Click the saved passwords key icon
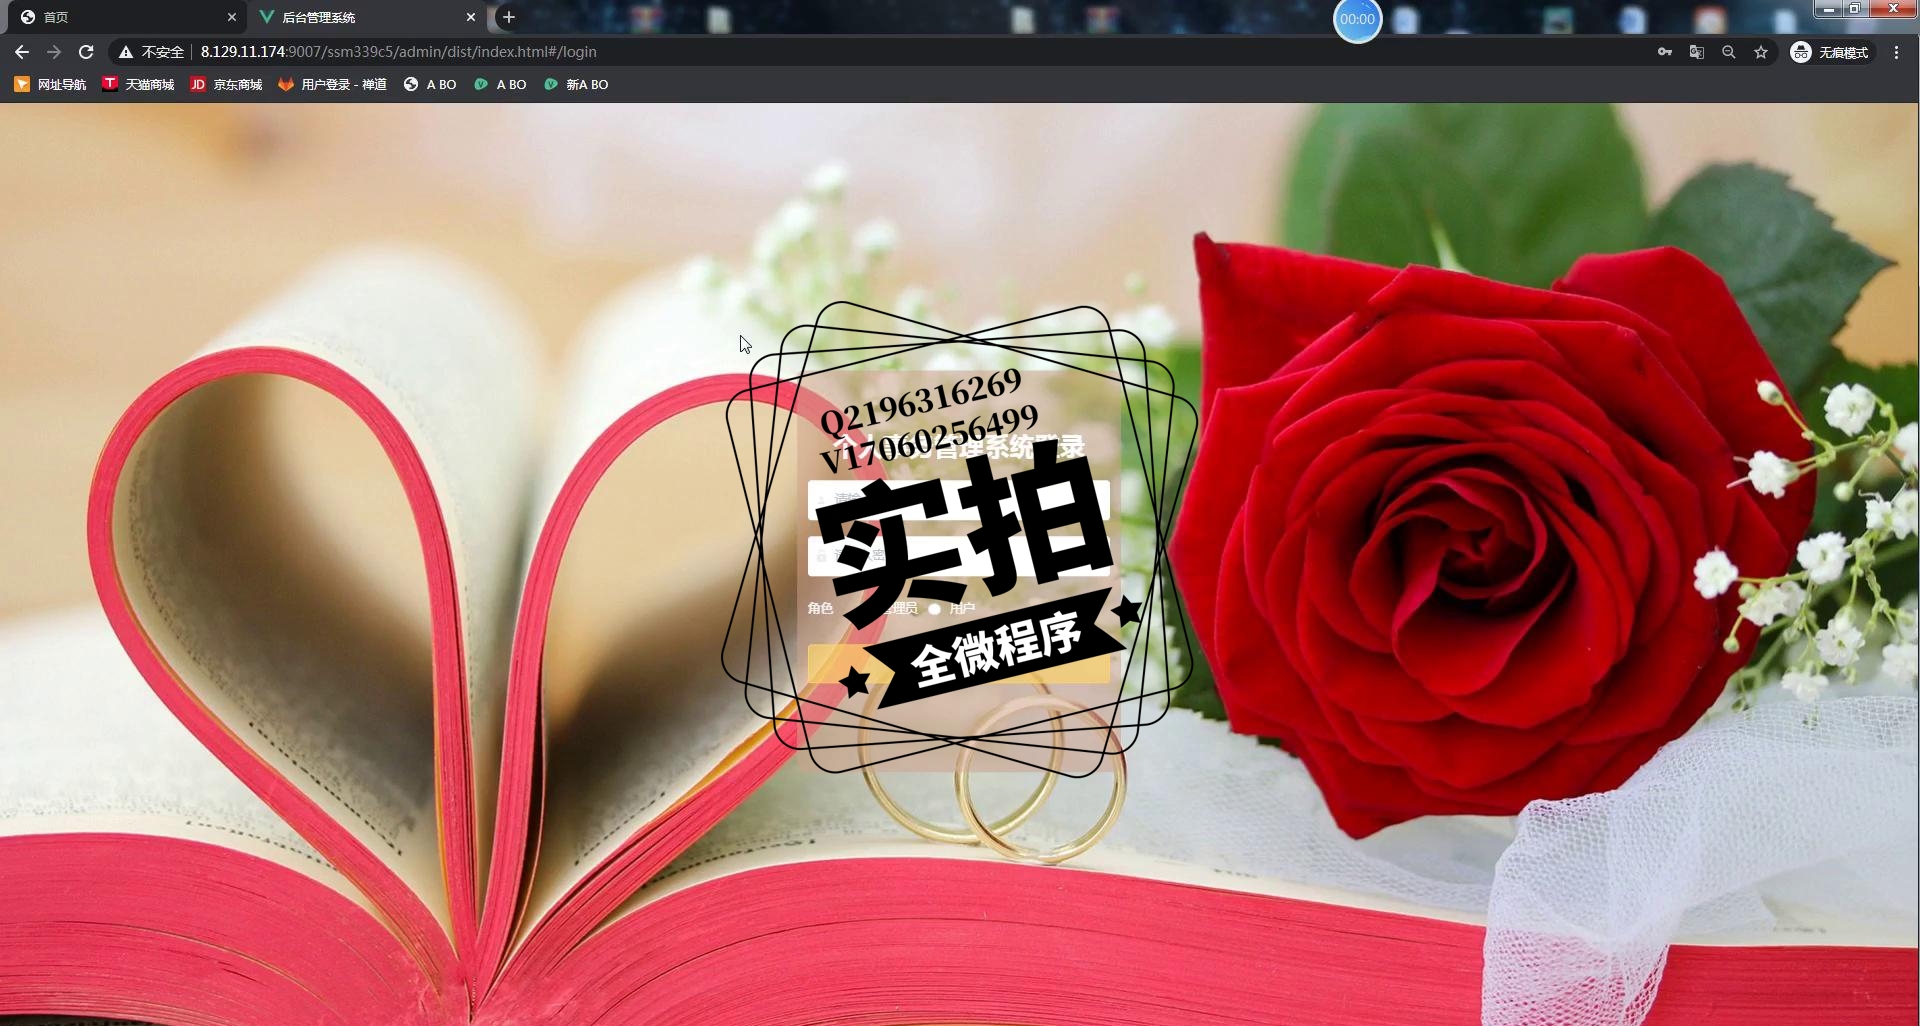This screenshot has width=1920, height=1026. (1665, 52)
